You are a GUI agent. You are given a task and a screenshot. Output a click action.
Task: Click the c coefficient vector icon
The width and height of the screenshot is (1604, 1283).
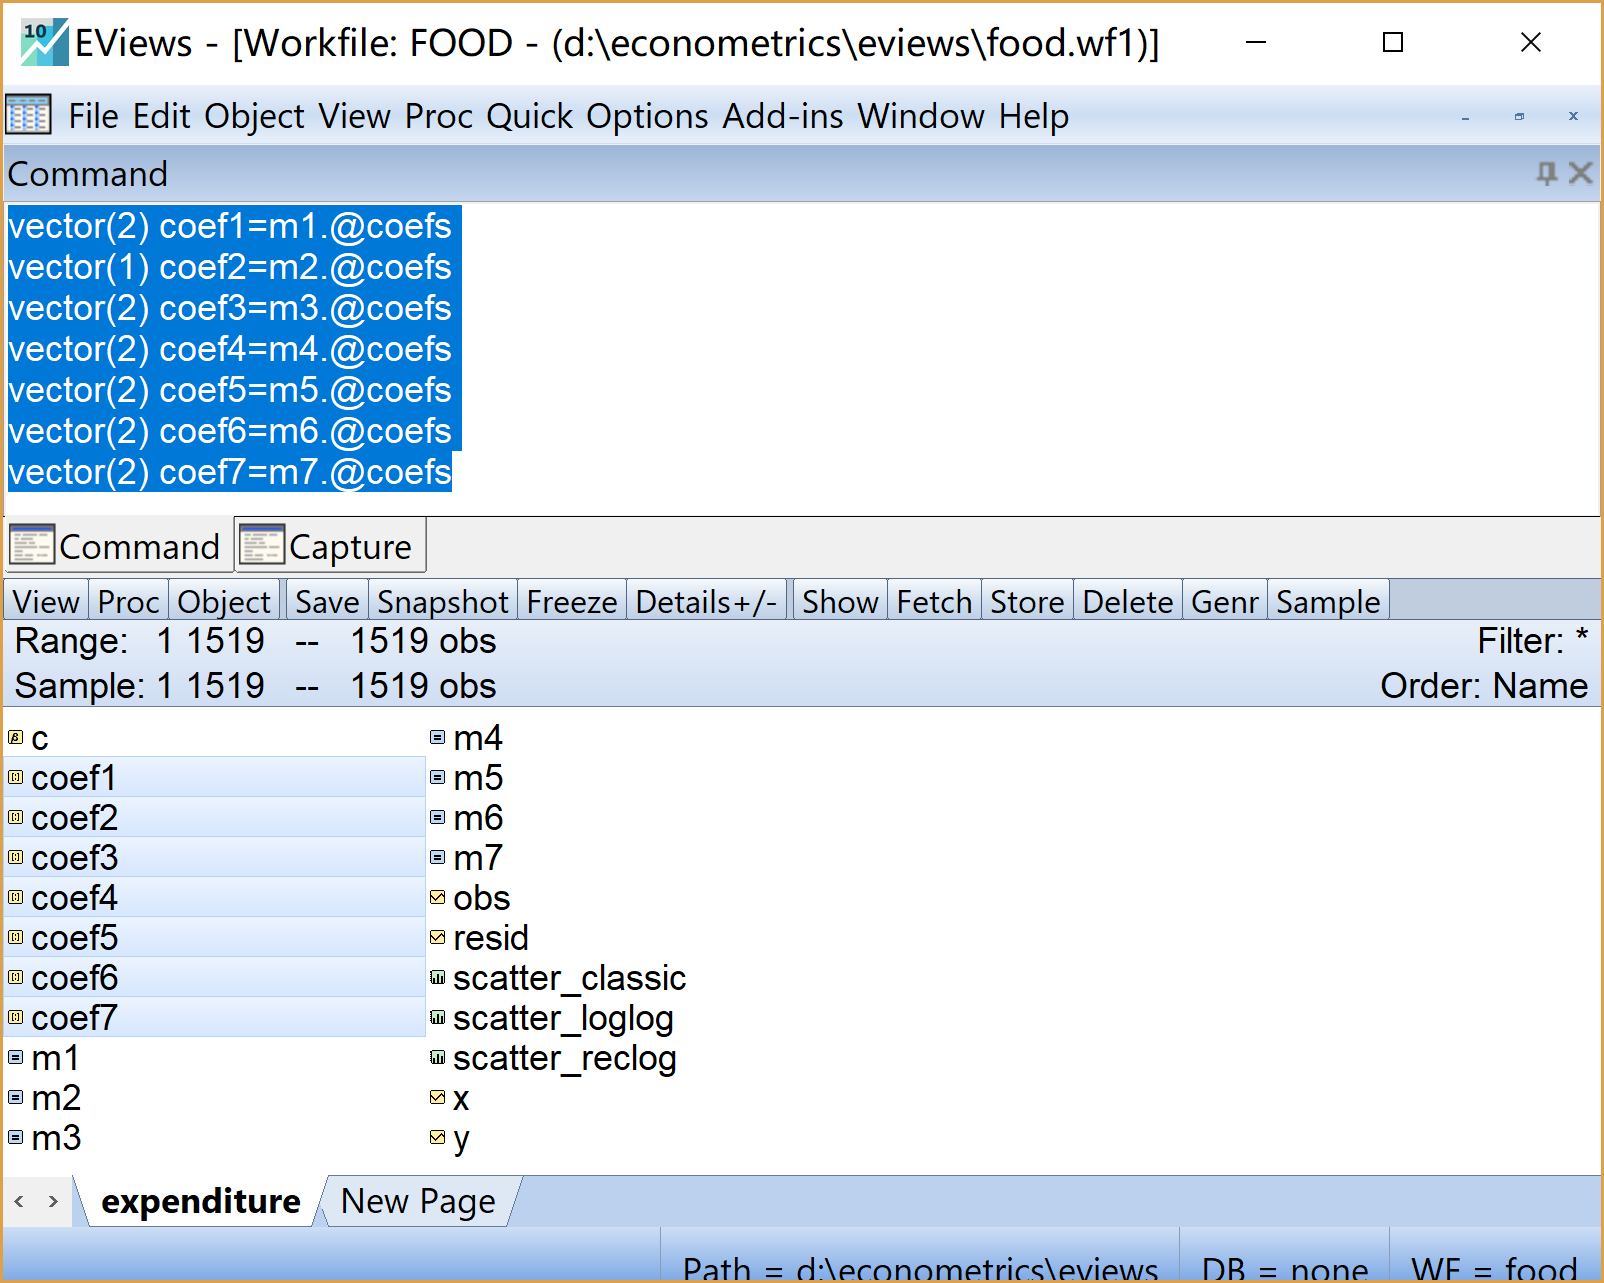pyautogui.click(x=15, y=738)
